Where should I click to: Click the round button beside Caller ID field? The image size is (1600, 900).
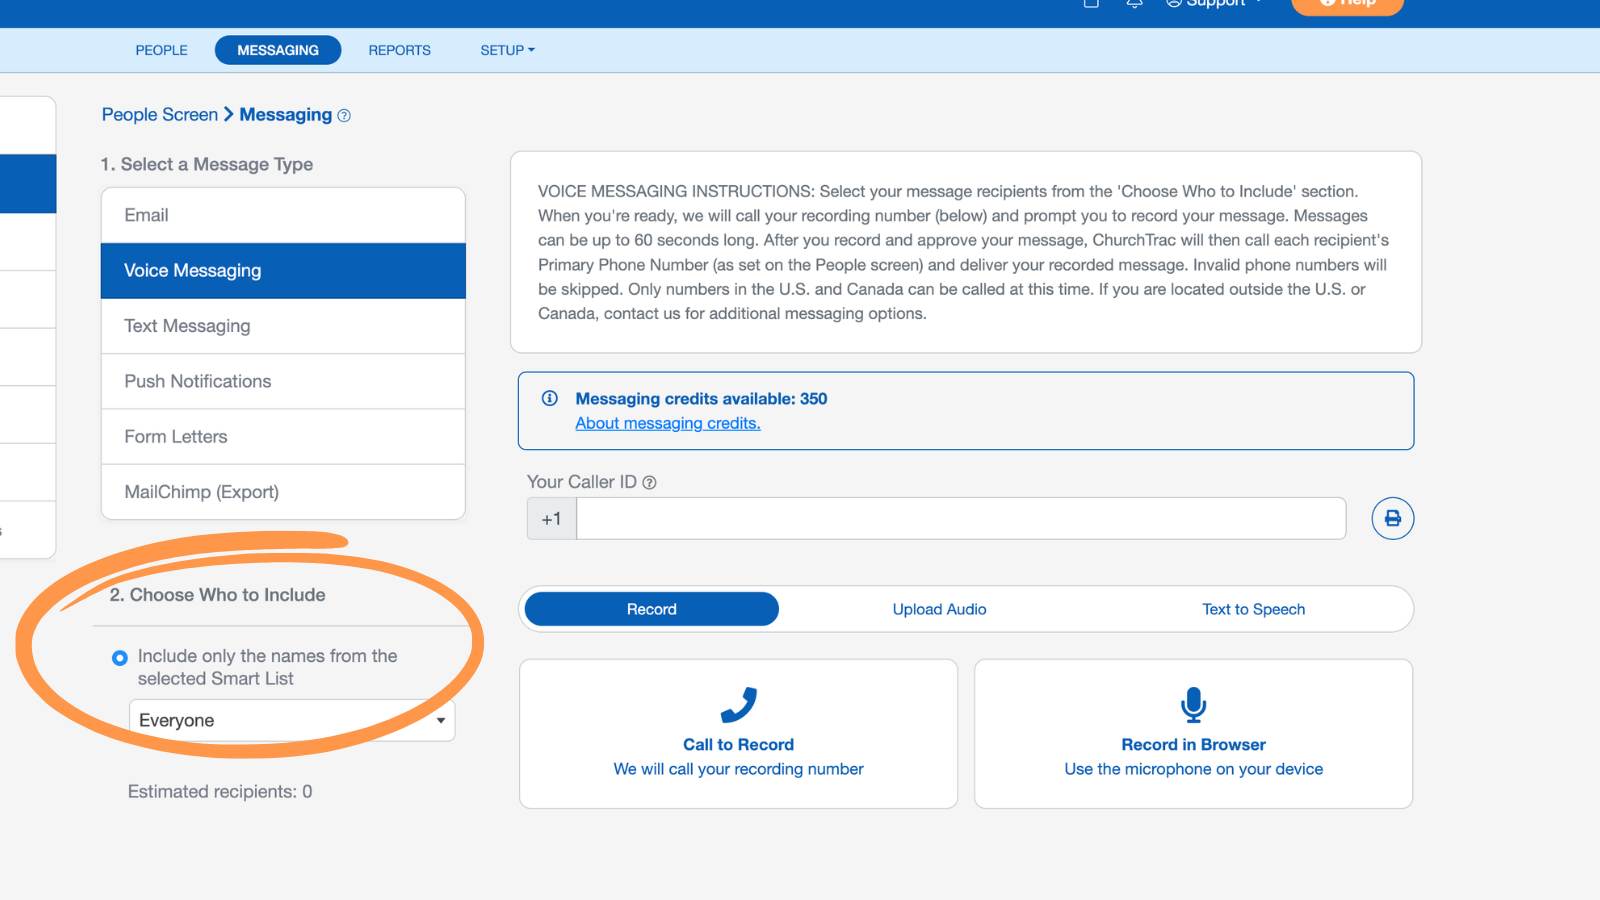coord(1392,518)
